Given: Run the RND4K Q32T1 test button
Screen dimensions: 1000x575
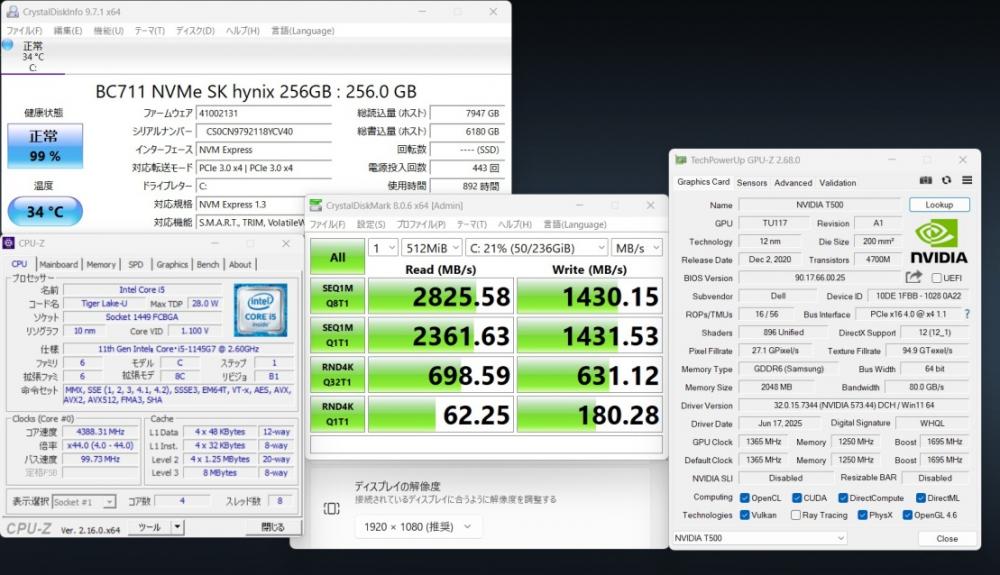Looking at the screenshot, I should (x=337, y=375).
